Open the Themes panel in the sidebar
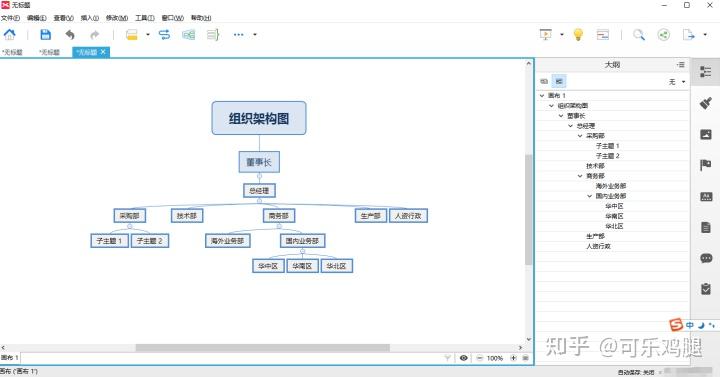 [x=706, y=197]
